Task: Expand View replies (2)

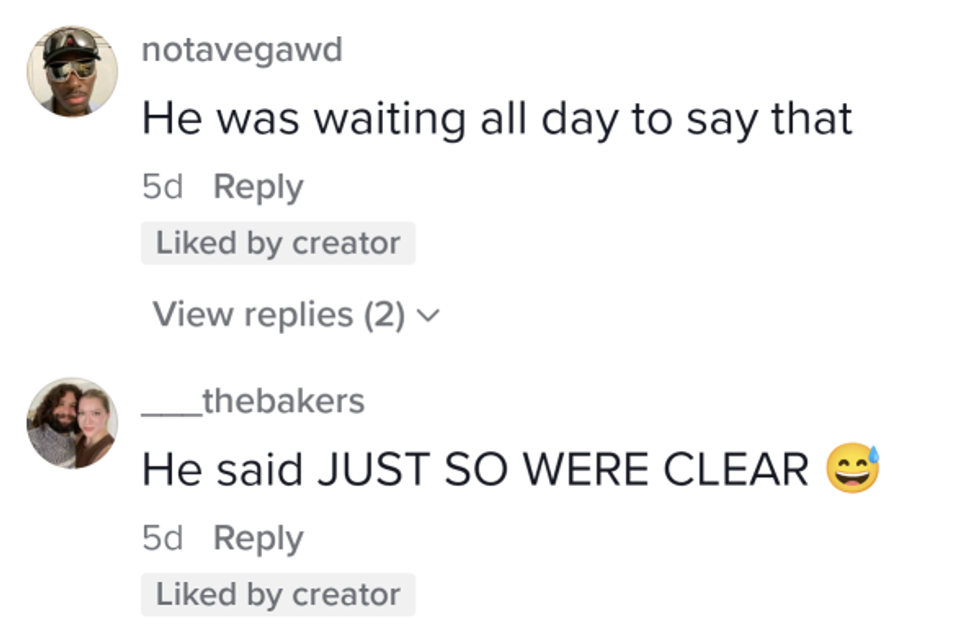Action: [280, 315]
